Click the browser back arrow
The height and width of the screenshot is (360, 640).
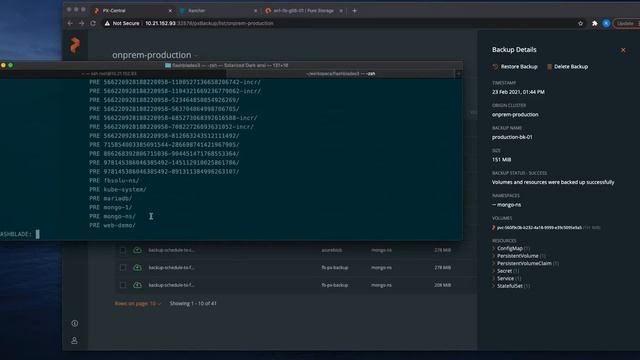[70, 23]
